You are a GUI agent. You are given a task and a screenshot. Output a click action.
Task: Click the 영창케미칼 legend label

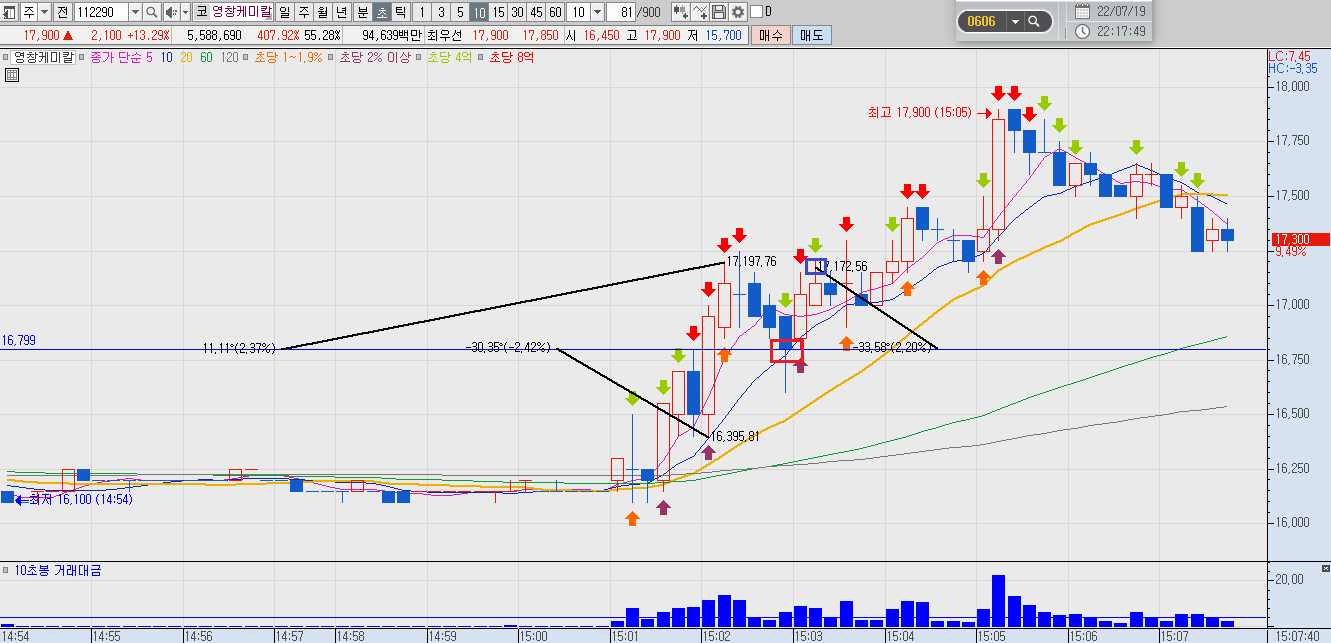click(44, 57)
